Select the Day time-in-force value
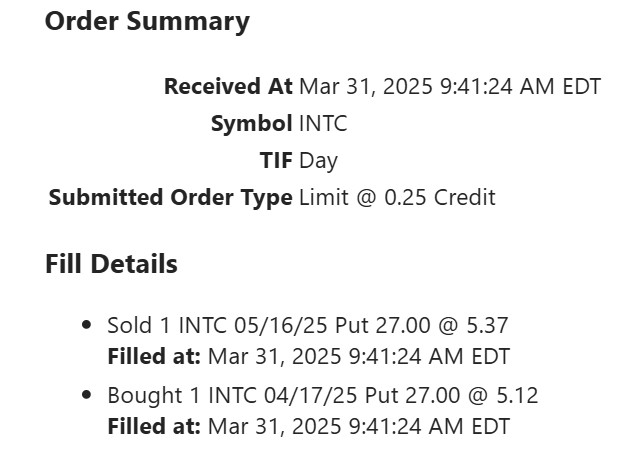 [318, 160]
